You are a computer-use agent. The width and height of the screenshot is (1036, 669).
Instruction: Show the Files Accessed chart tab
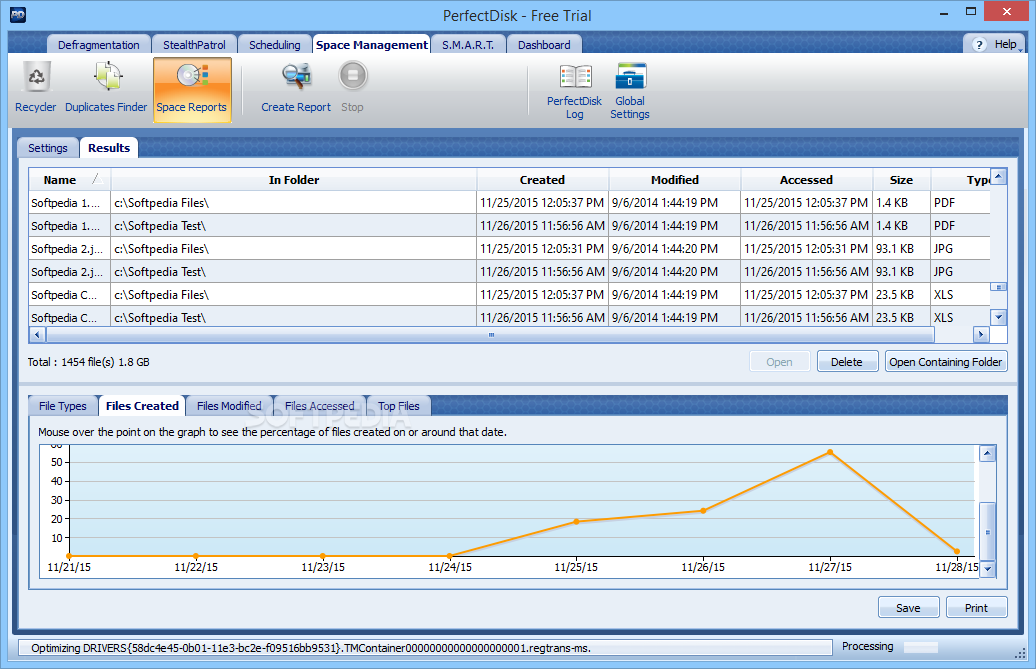click(x=319, y=405)
